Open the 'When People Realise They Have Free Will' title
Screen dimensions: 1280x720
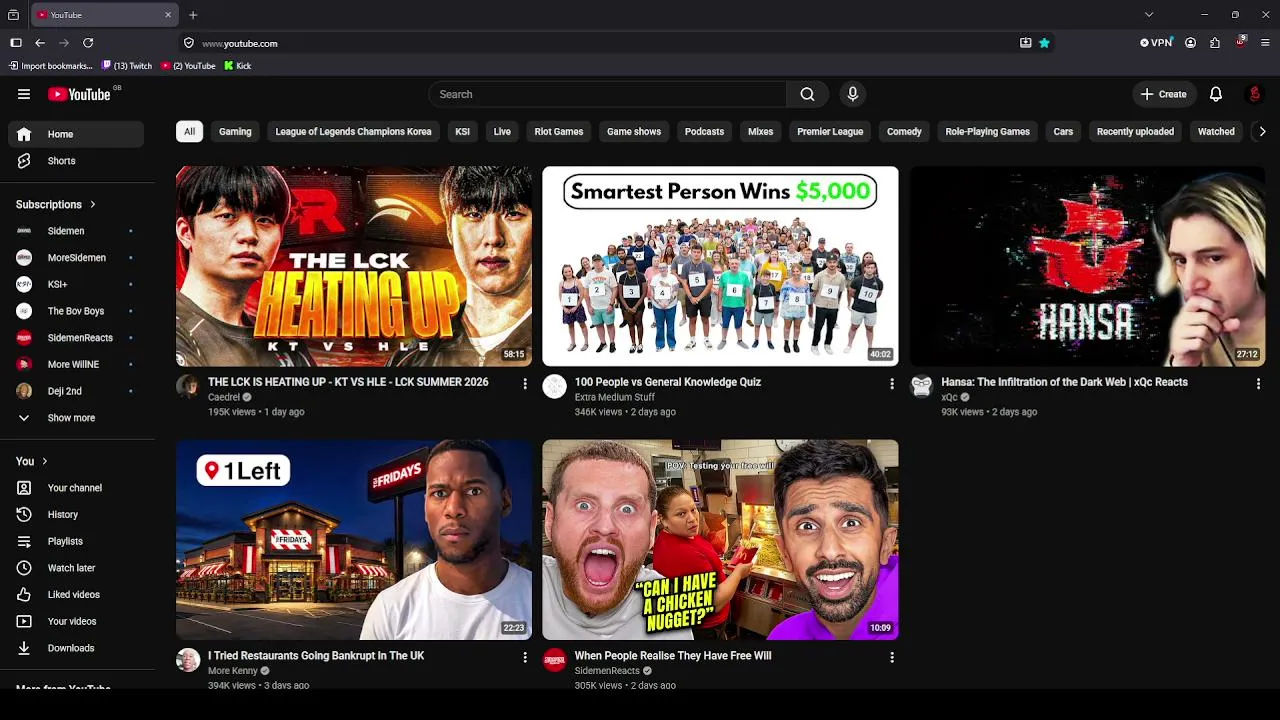pyautogui.click(x=673, y=656)
